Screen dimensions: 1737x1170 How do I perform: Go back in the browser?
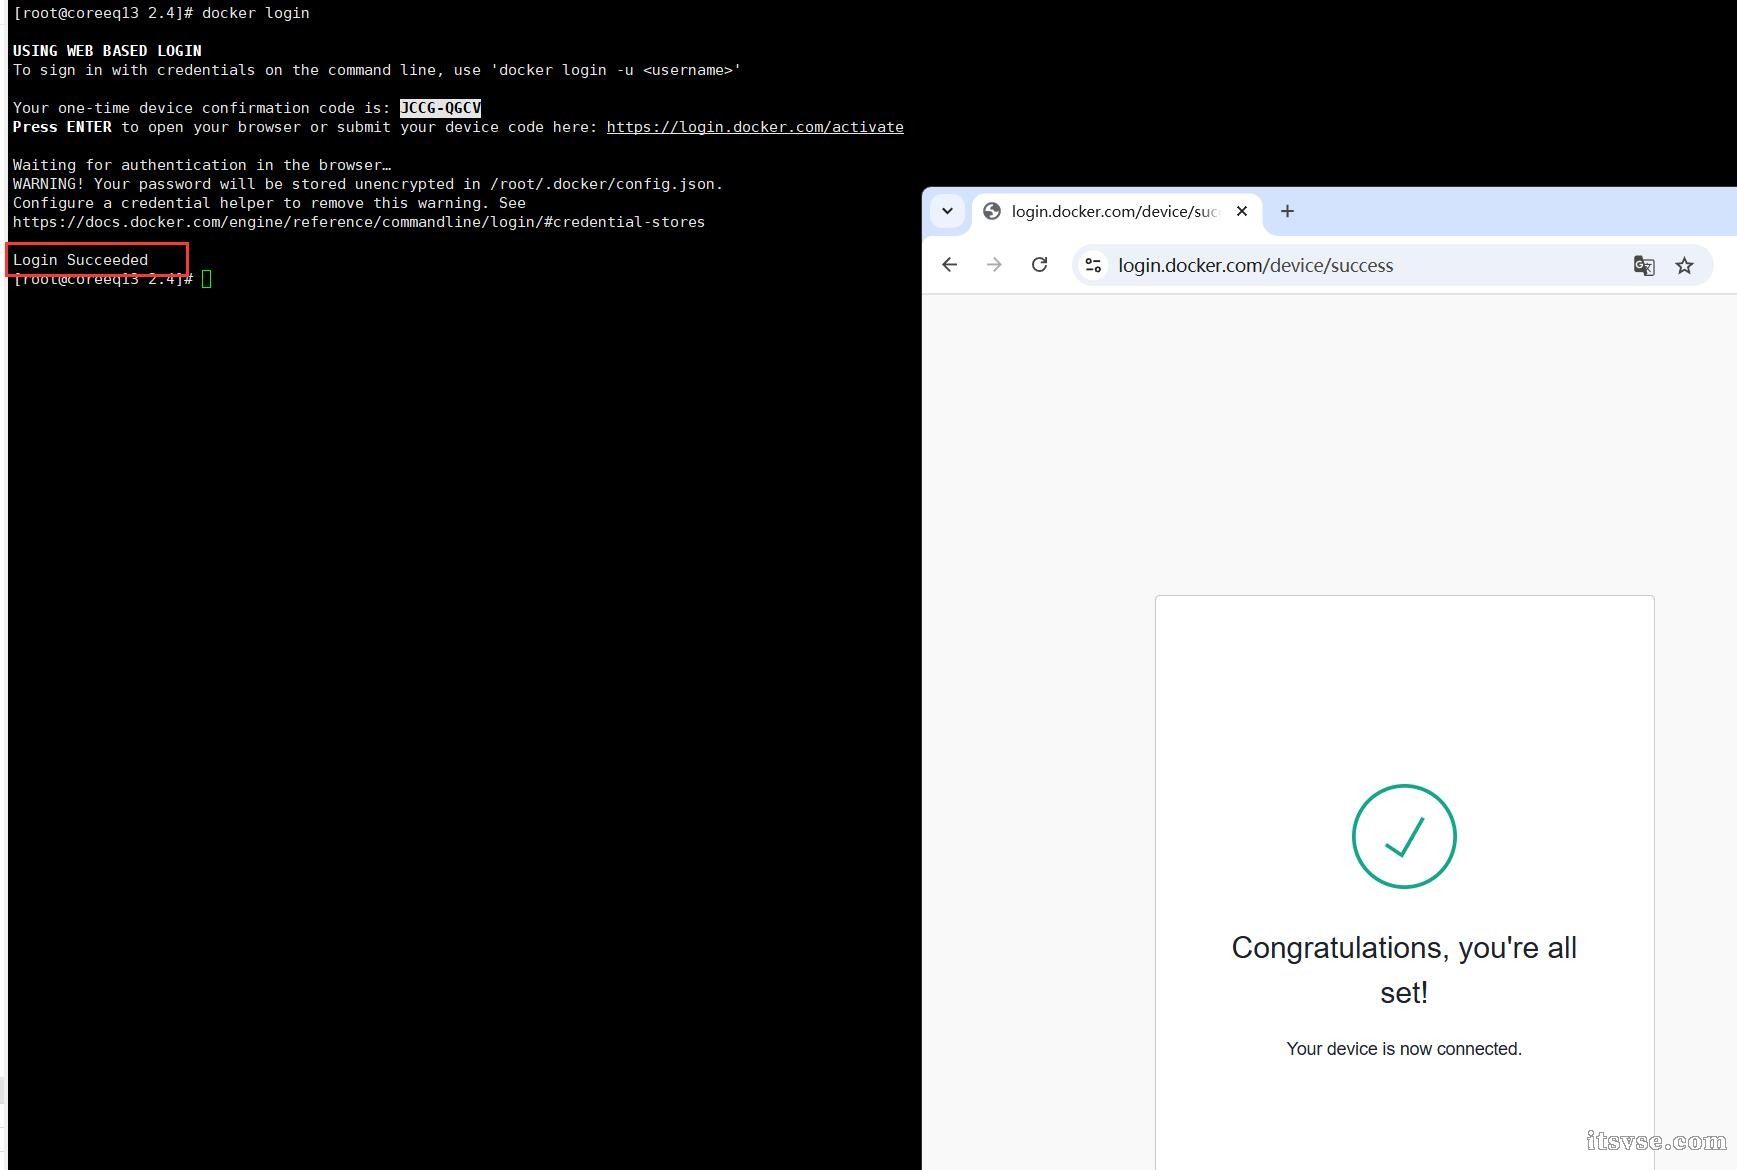coord(950,265)
